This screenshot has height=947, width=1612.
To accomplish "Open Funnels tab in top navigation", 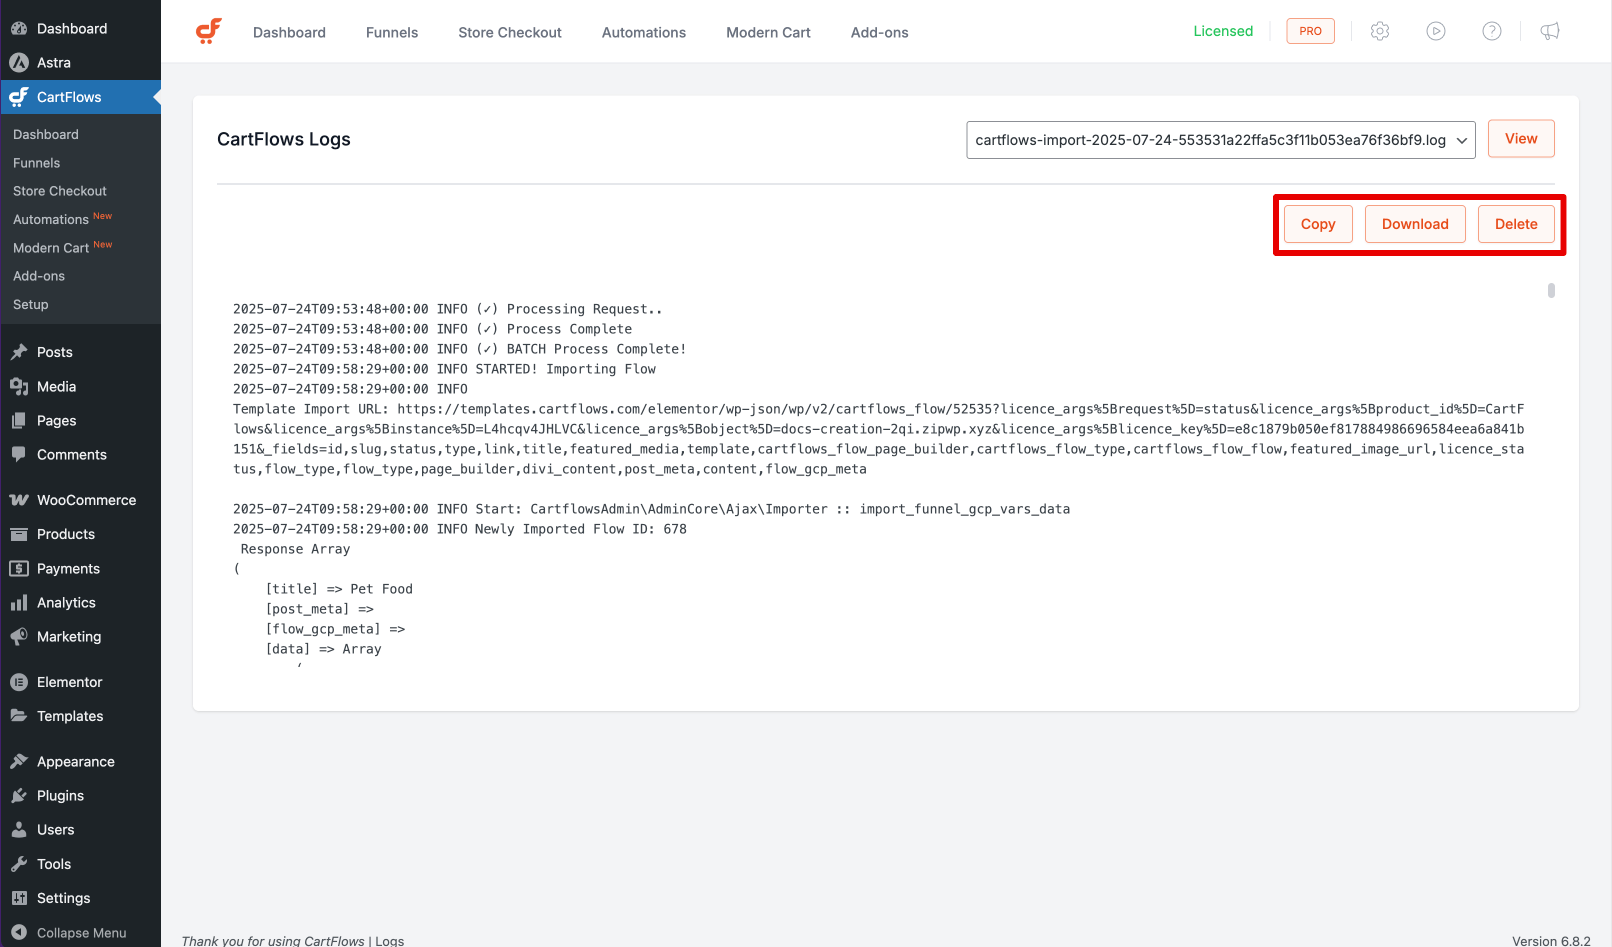I will click(392, 32).
